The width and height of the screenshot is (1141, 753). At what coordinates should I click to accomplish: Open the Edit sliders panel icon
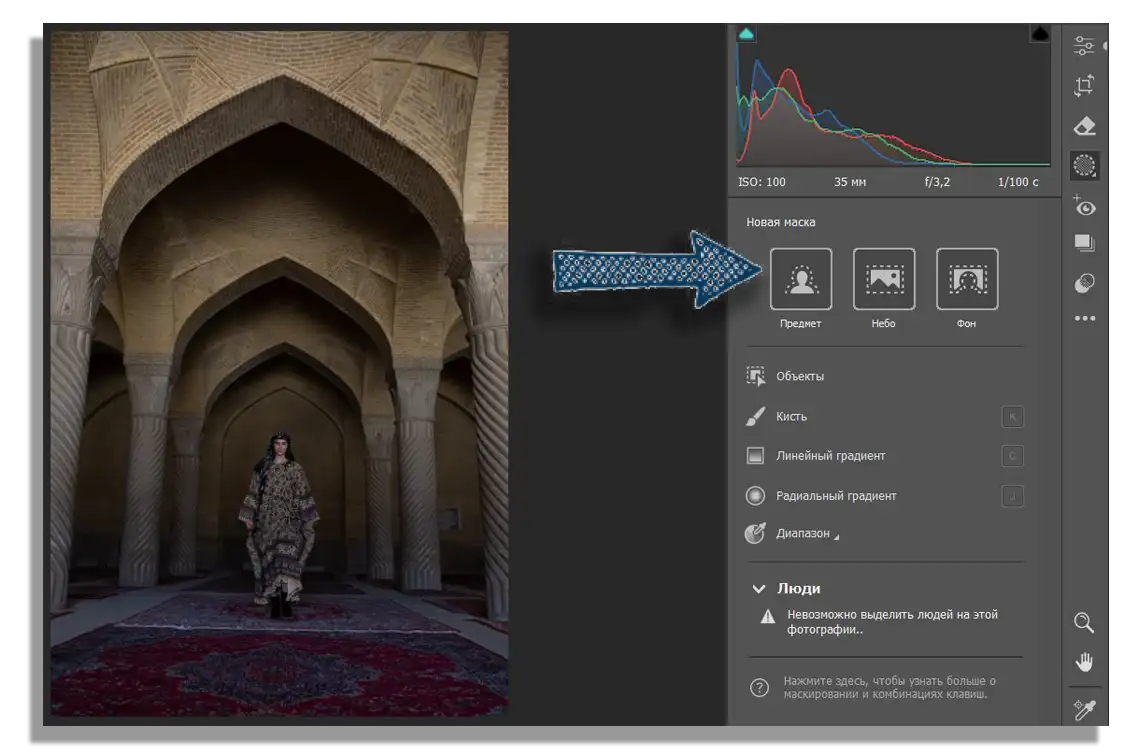pyautogui.click(x=1084, y=46)
